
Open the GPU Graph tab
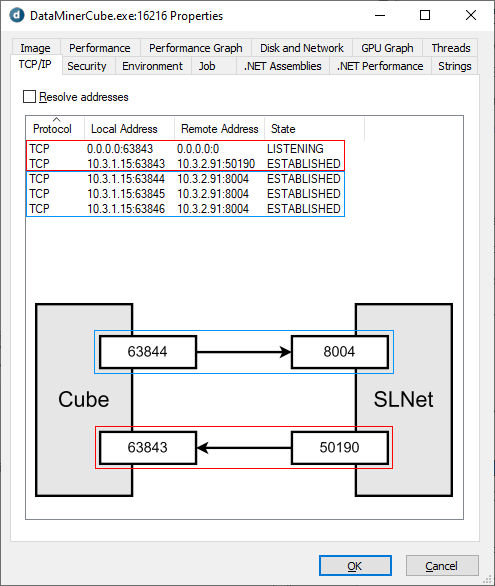[387, 48]
